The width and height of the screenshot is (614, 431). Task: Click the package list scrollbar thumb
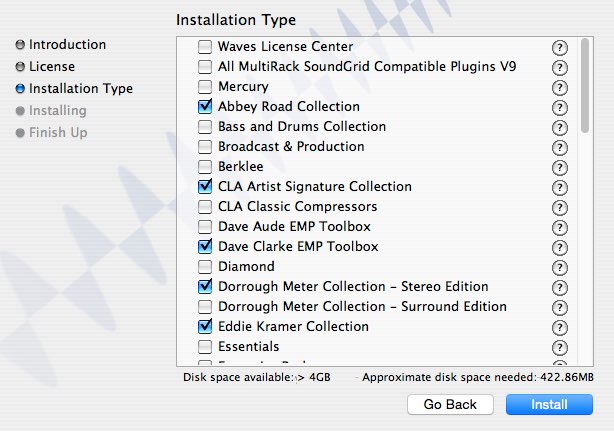585,86
